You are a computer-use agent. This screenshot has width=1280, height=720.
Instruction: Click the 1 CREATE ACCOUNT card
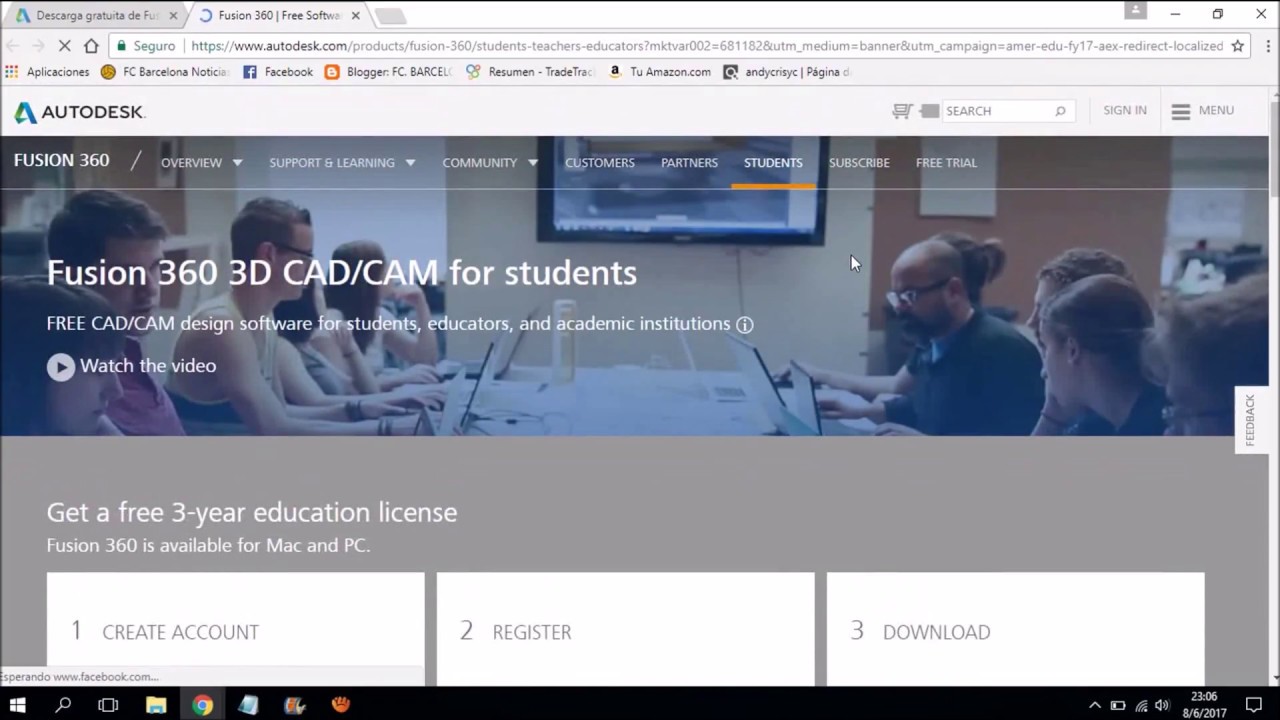[x=236, y=629]
